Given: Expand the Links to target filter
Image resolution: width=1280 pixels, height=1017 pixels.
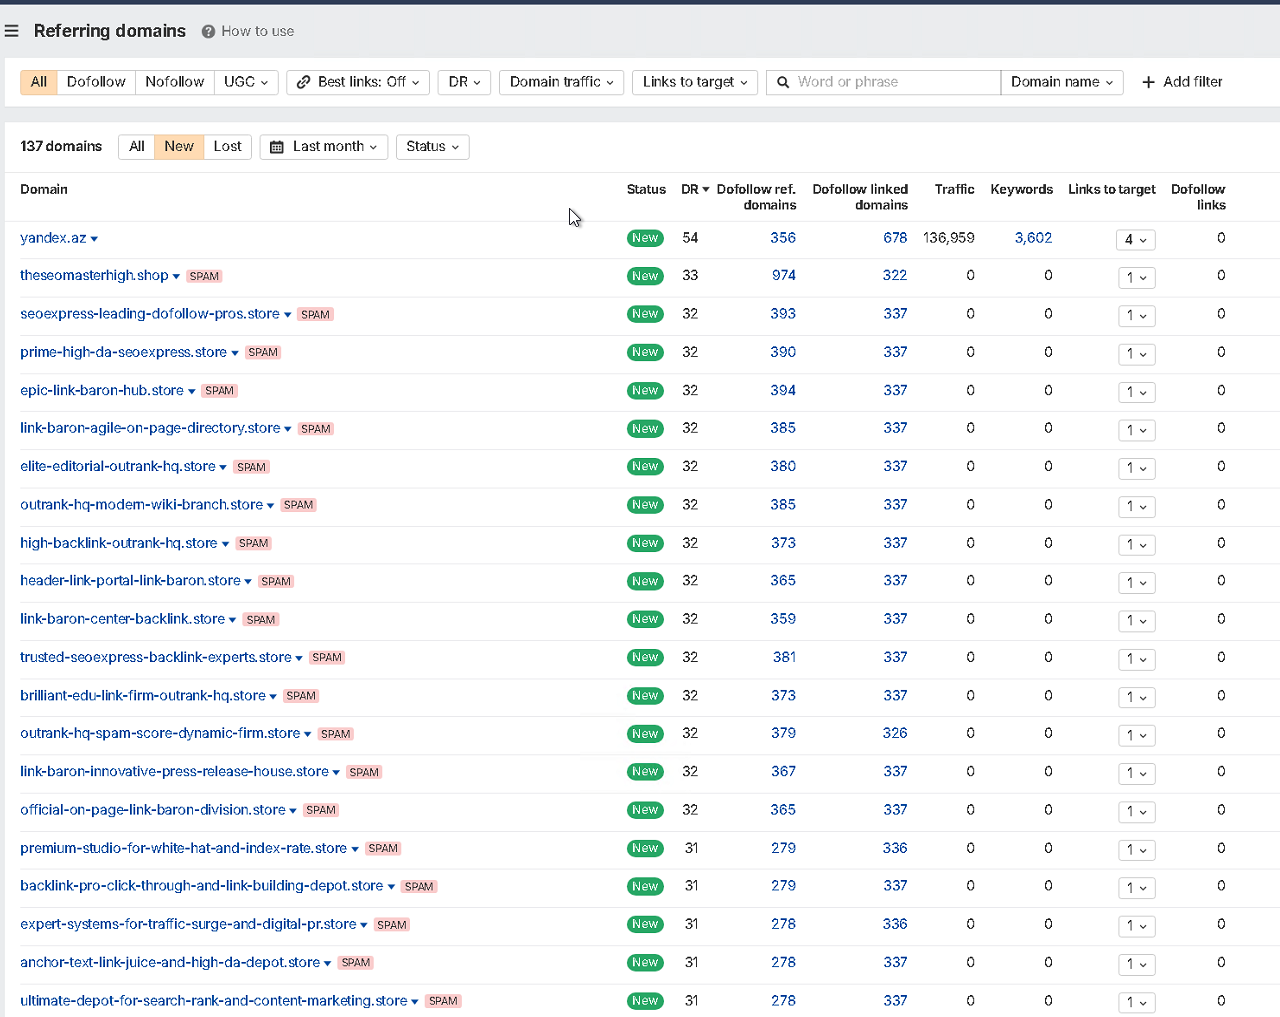Looking at the screenshot, I should (x=695, y=82).
